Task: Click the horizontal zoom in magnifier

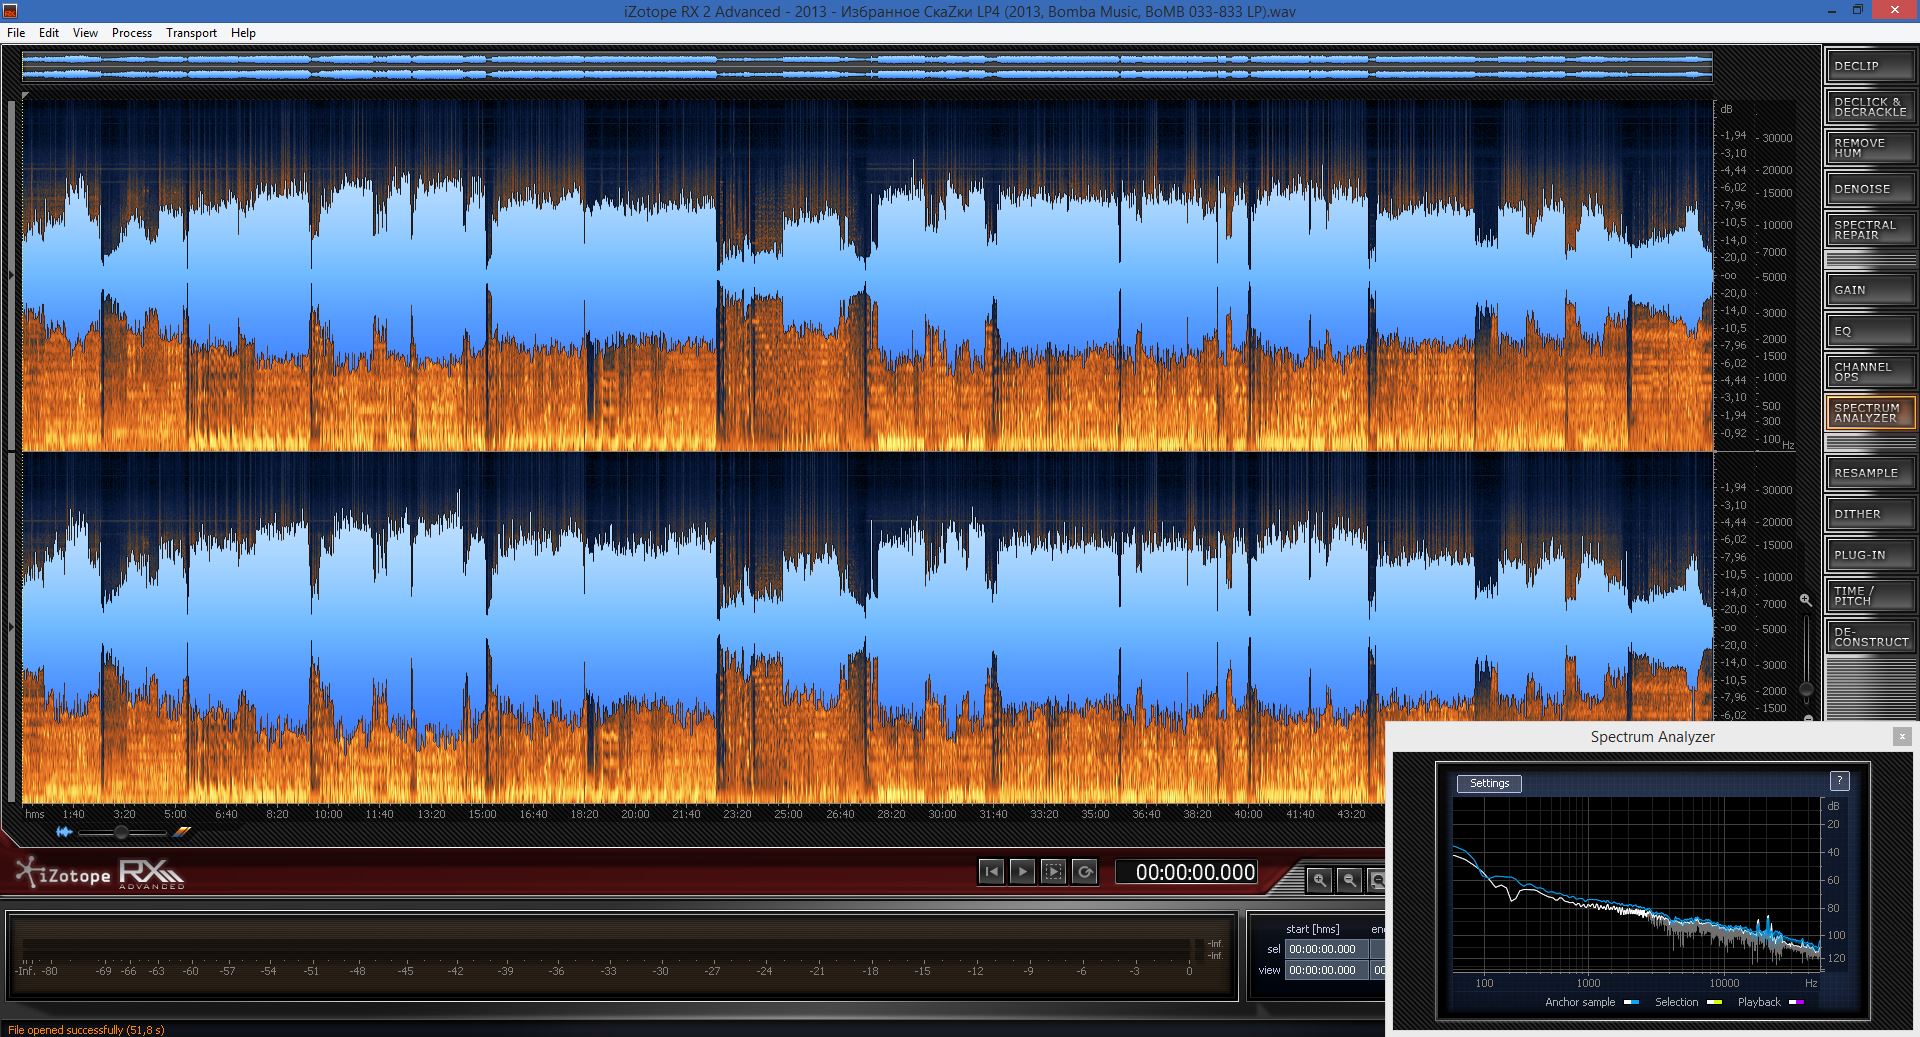Action: point(1320,880)
